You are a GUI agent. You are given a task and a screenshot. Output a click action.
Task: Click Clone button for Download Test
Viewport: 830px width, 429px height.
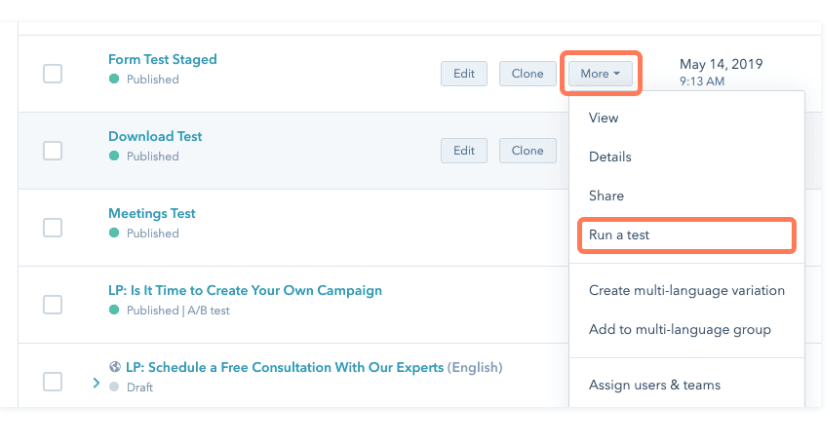[527, 150]
